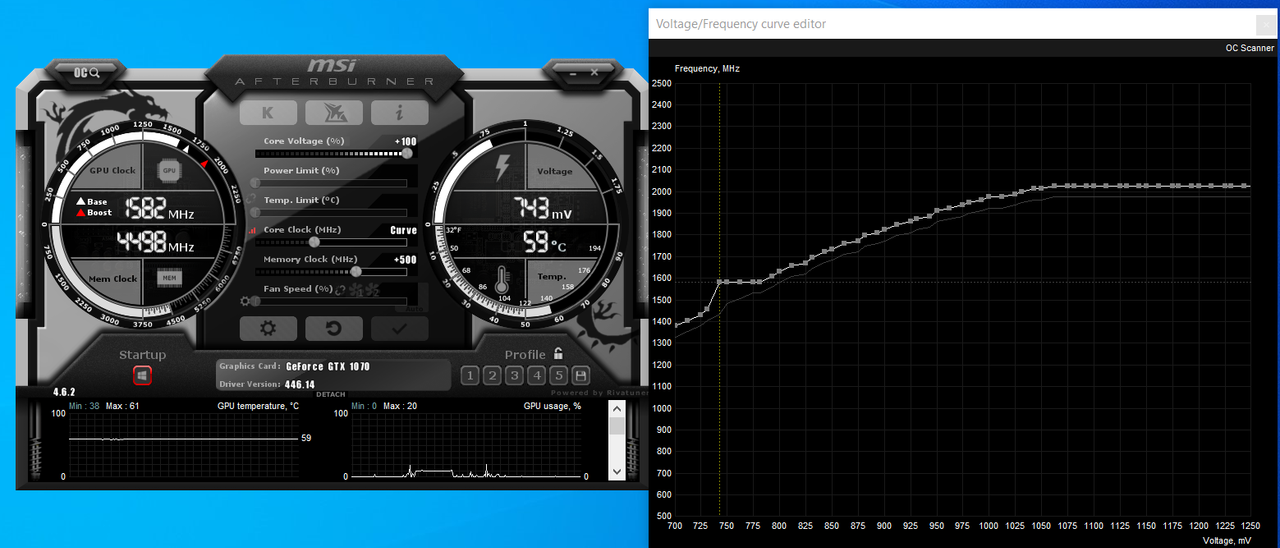
Task: Click the version '4.6.2' label
Action: pyautogui.click(x=64, y=393)
